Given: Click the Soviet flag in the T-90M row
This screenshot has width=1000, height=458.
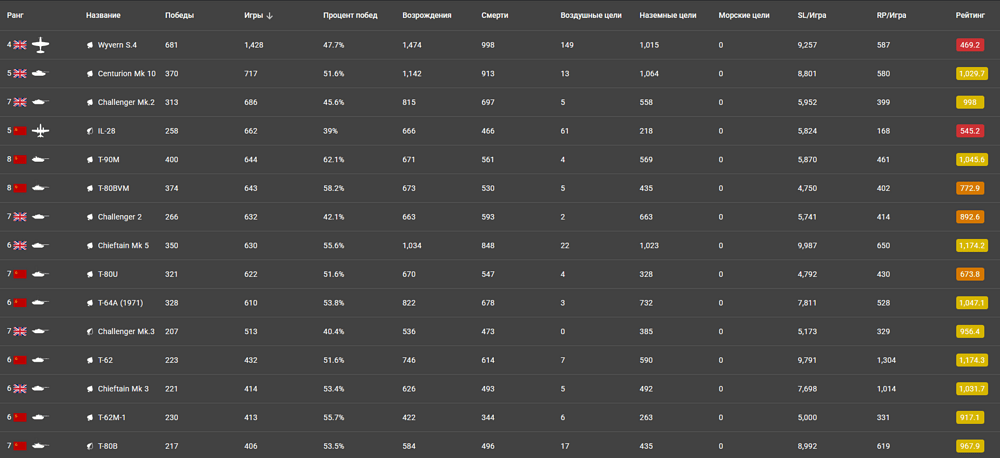Looking at the screenshot, I should point(20,160).
